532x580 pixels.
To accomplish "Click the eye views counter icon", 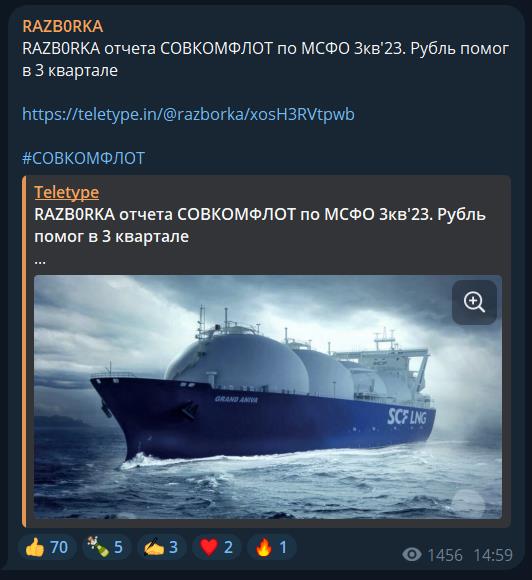I will [411, 554].
